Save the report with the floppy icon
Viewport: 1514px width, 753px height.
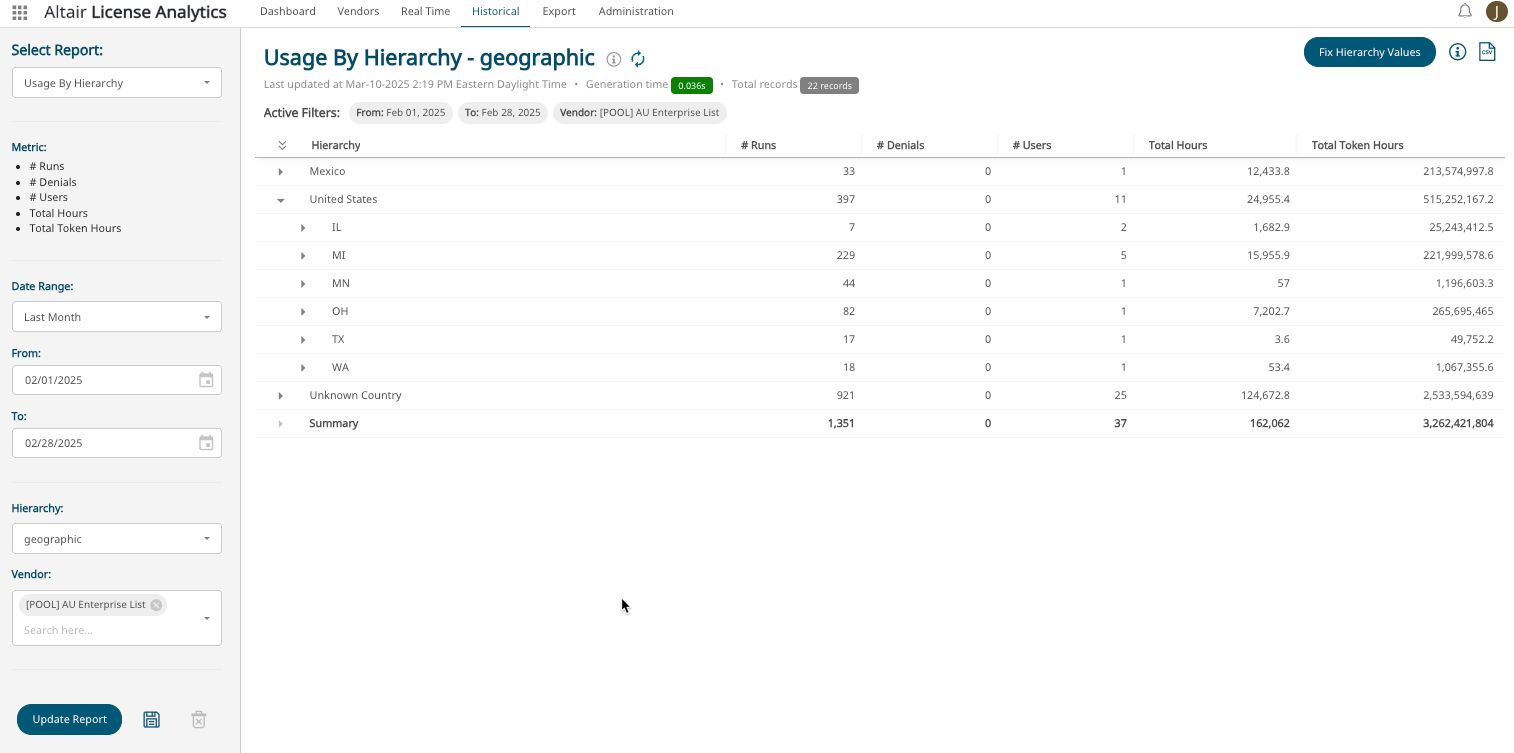(x=151, y=719)
